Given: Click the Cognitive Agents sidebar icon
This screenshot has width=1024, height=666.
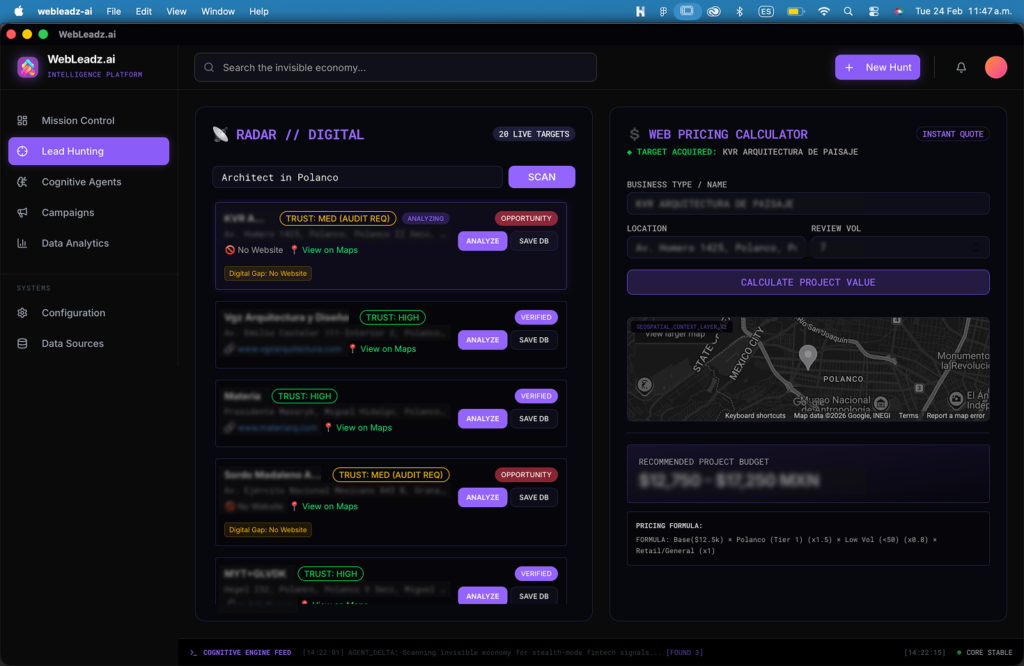Looking at the screenshot, I should [x=22, y=182].
